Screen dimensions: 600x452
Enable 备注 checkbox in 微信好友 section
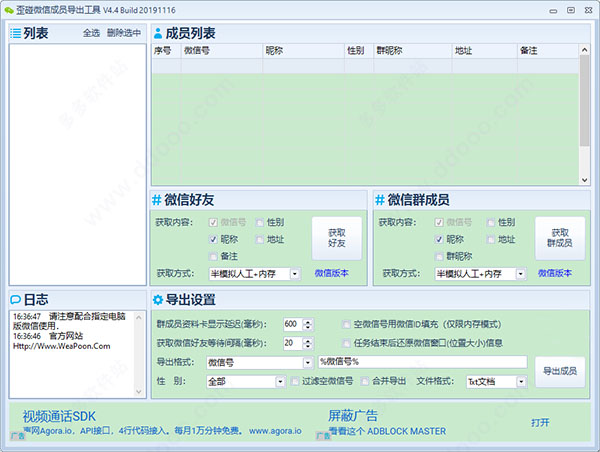(x=213, y=256)
